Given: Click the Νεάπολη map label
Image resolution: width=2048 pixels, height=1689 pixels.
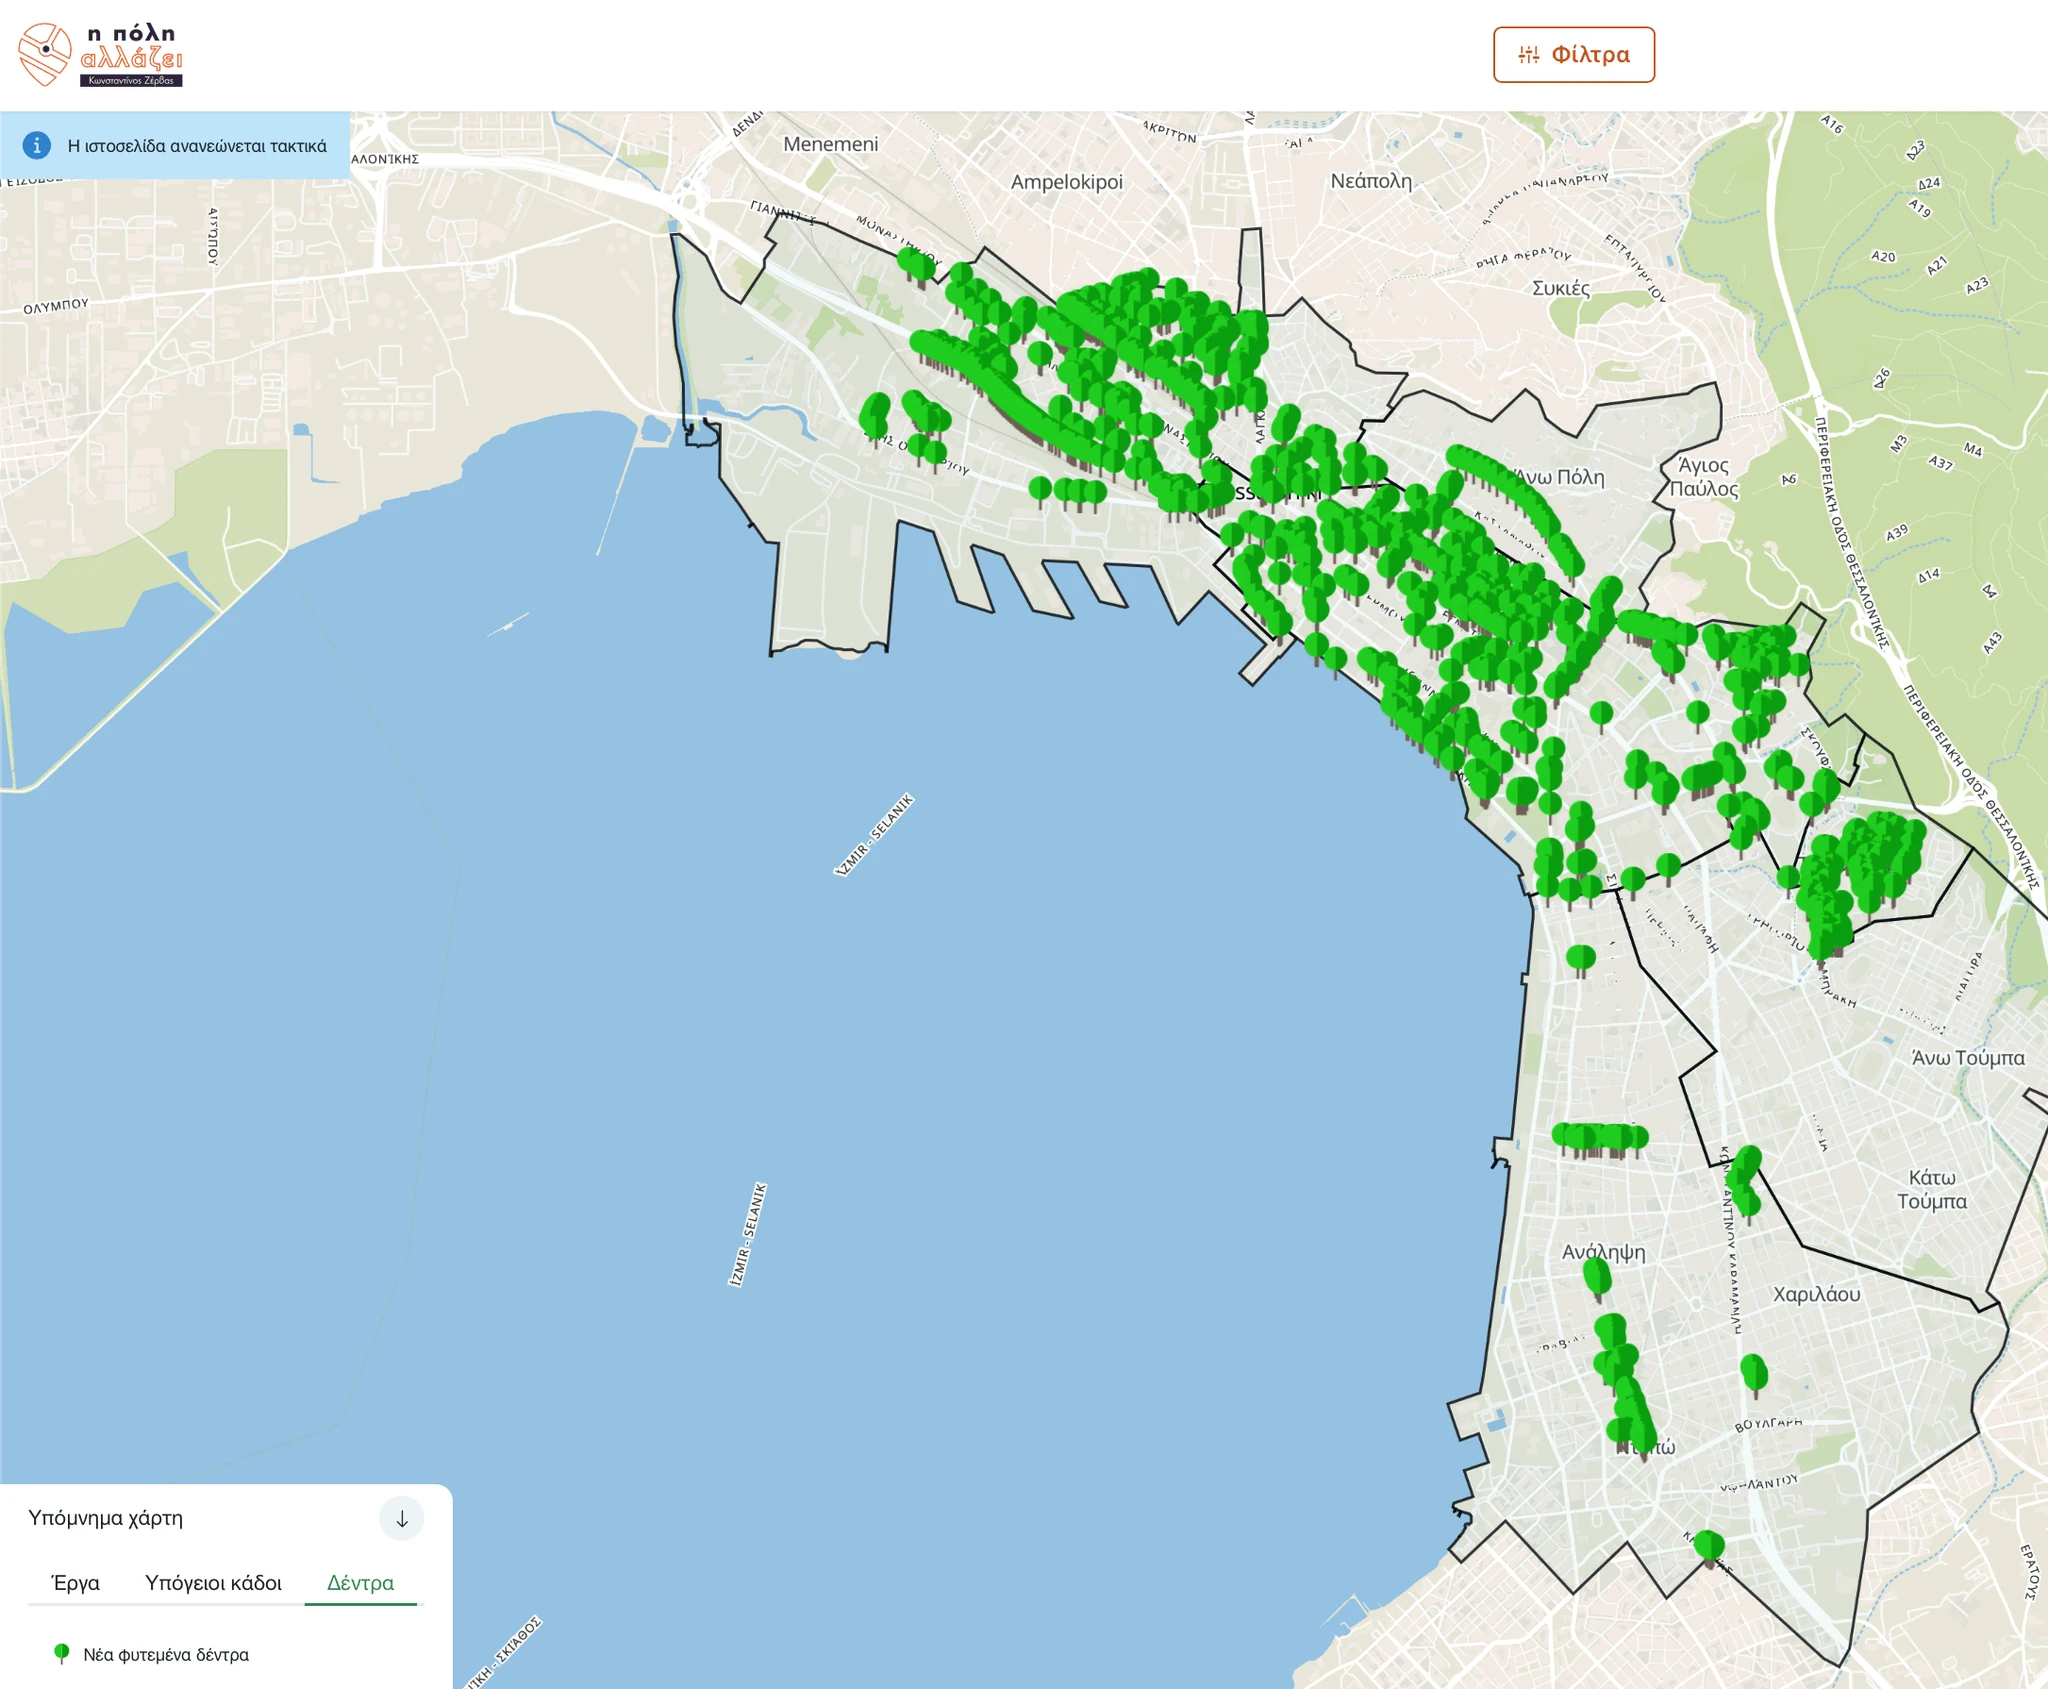Looking at the screenshot, I should pyautogui.click(x=1370, y=181).
